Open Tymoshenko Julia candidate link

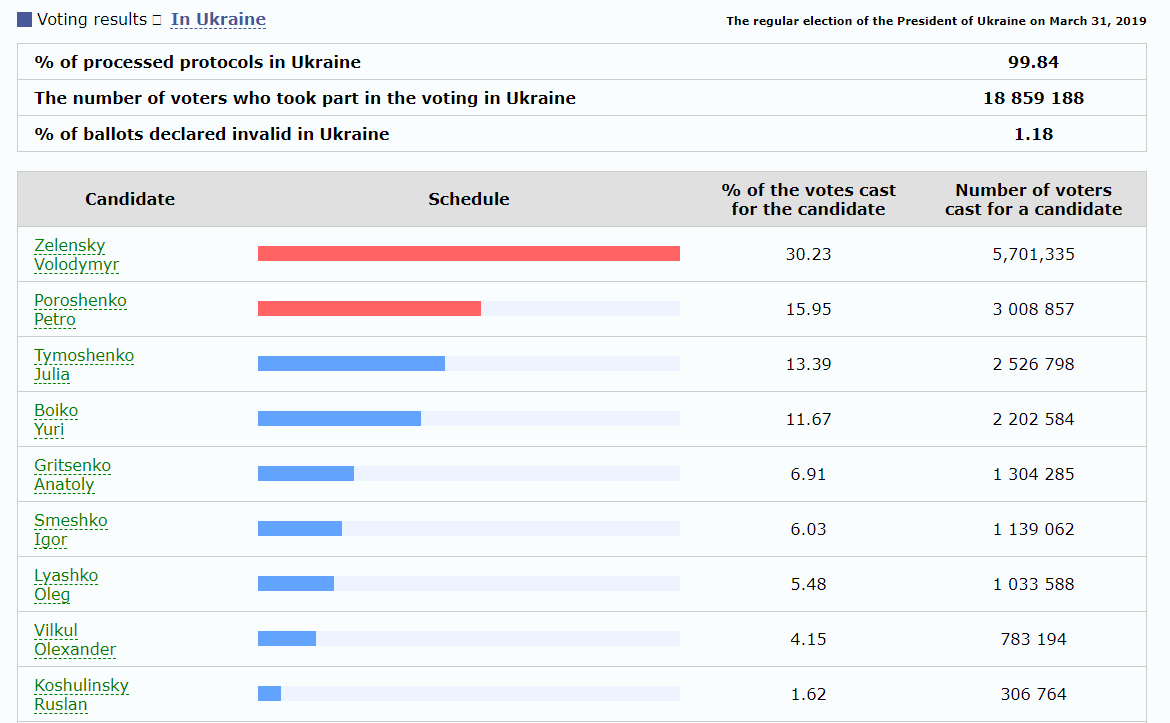(x=84, y=365)
